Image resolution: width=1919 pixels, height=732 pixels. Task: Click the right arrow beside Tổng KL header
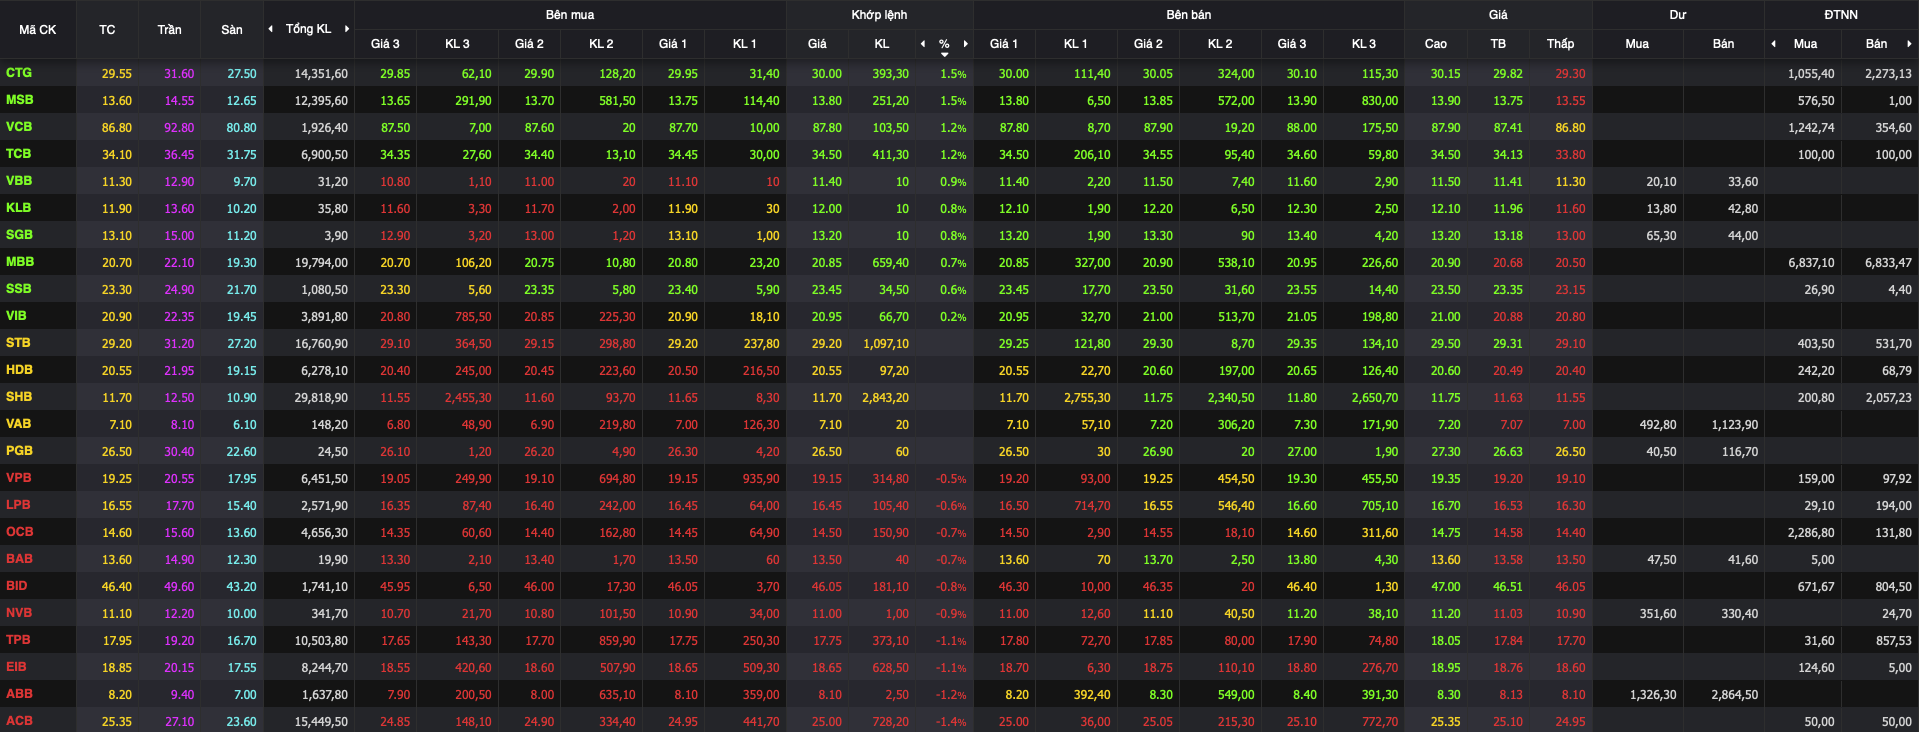(347, 29)
